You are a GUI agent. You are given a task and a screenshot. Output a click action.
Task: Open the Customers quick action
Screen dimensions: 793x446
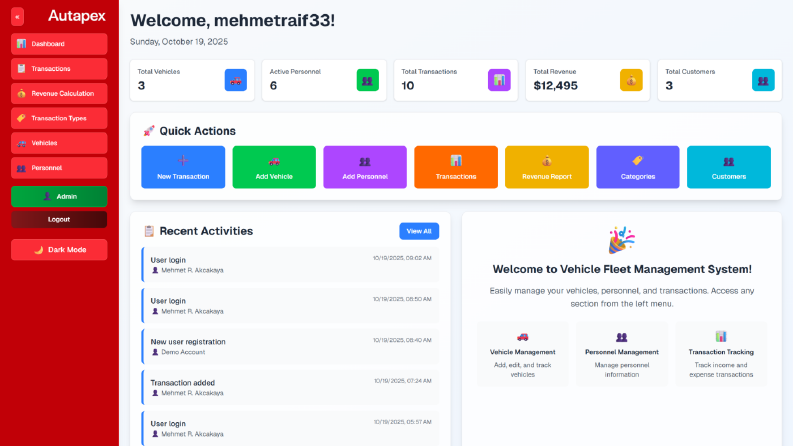[x=729, y=167]
